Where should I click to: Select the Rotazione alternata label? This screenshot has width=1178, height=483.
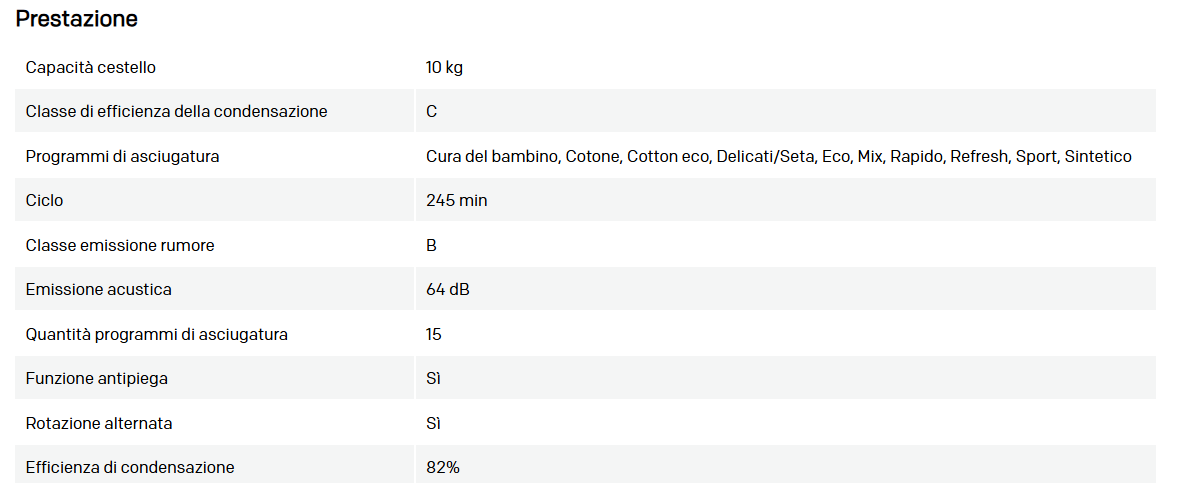tap(99, 424)
